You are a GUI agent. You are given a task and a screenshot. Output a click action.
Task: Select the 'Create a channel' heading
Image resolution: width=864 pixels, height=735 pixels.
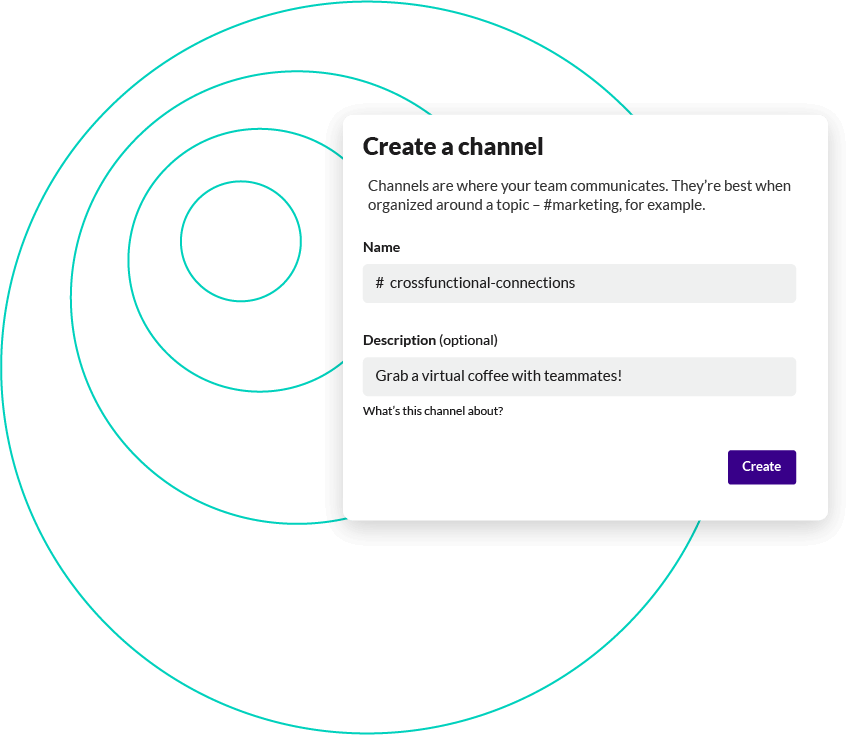[453, 147]
